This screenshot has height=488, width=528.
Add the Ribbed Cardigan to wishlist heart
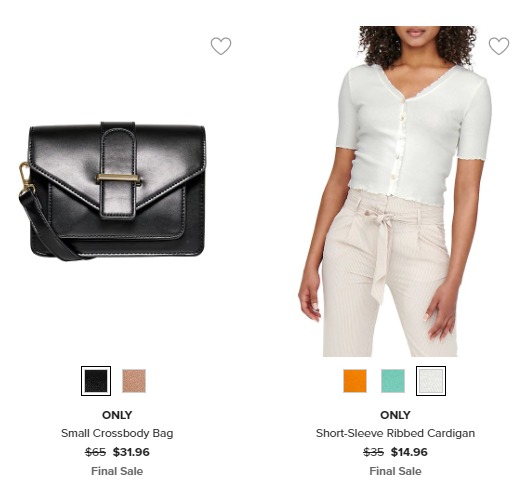(499, 46)
